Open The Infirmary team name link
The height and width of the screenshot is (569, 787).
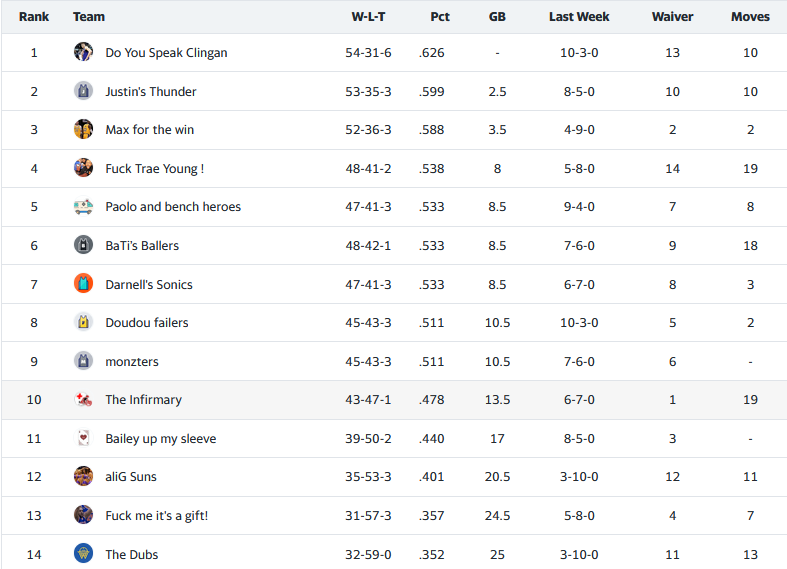143,400
